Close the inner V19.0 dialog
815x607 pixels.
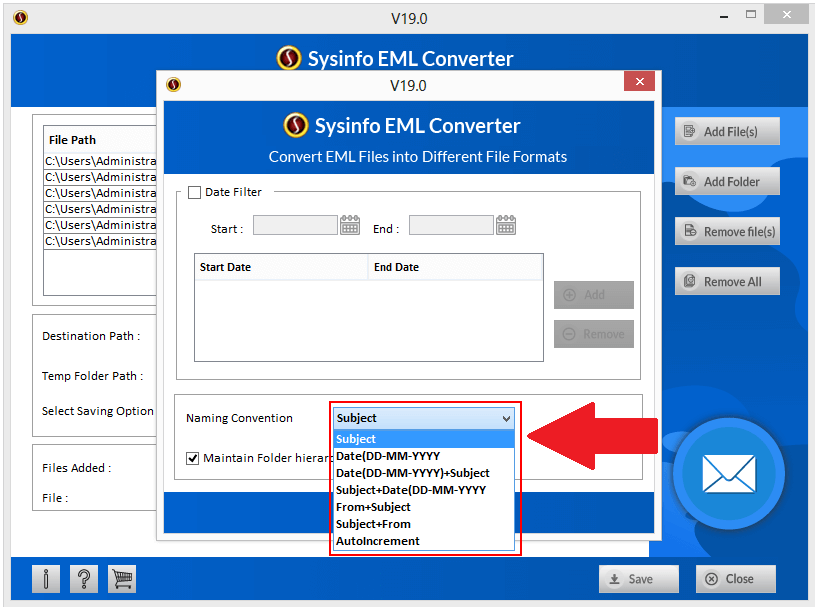(x=639, y=81)
